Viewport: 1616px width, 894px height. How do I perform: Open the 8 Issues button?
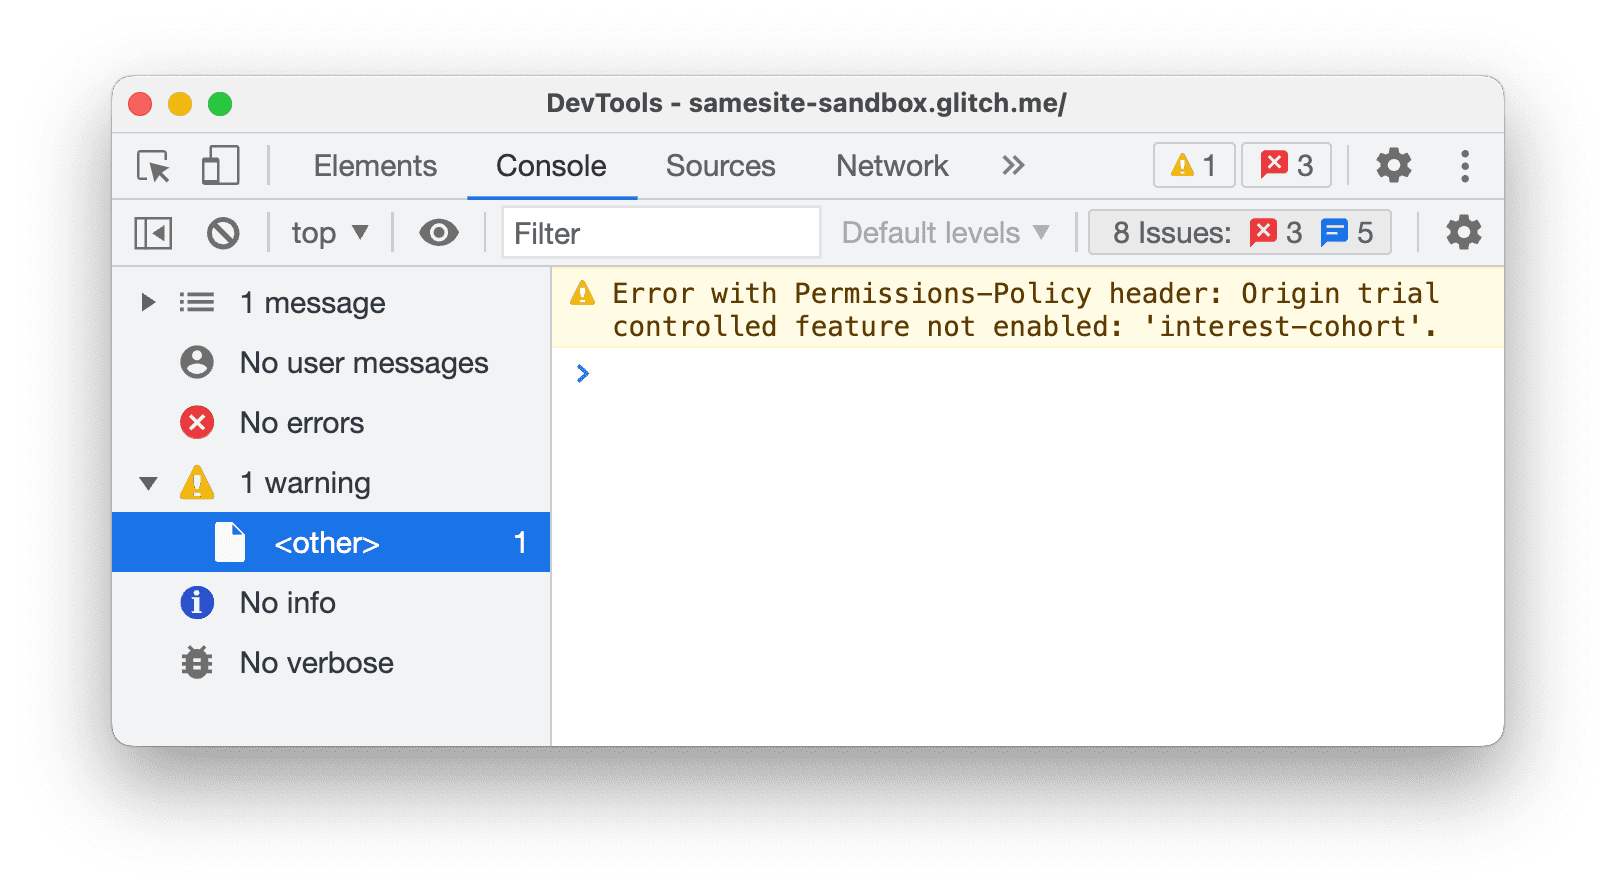pos(1239,233)
